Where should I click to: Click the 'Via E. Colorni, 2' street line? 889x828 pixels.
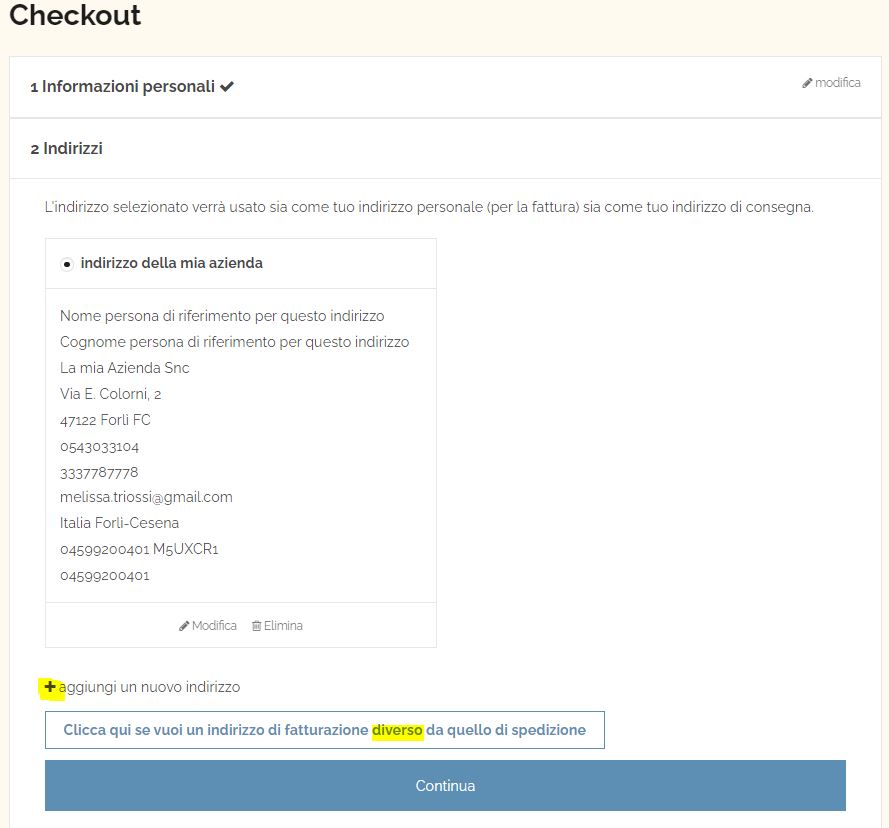click(x=111, y=394)
